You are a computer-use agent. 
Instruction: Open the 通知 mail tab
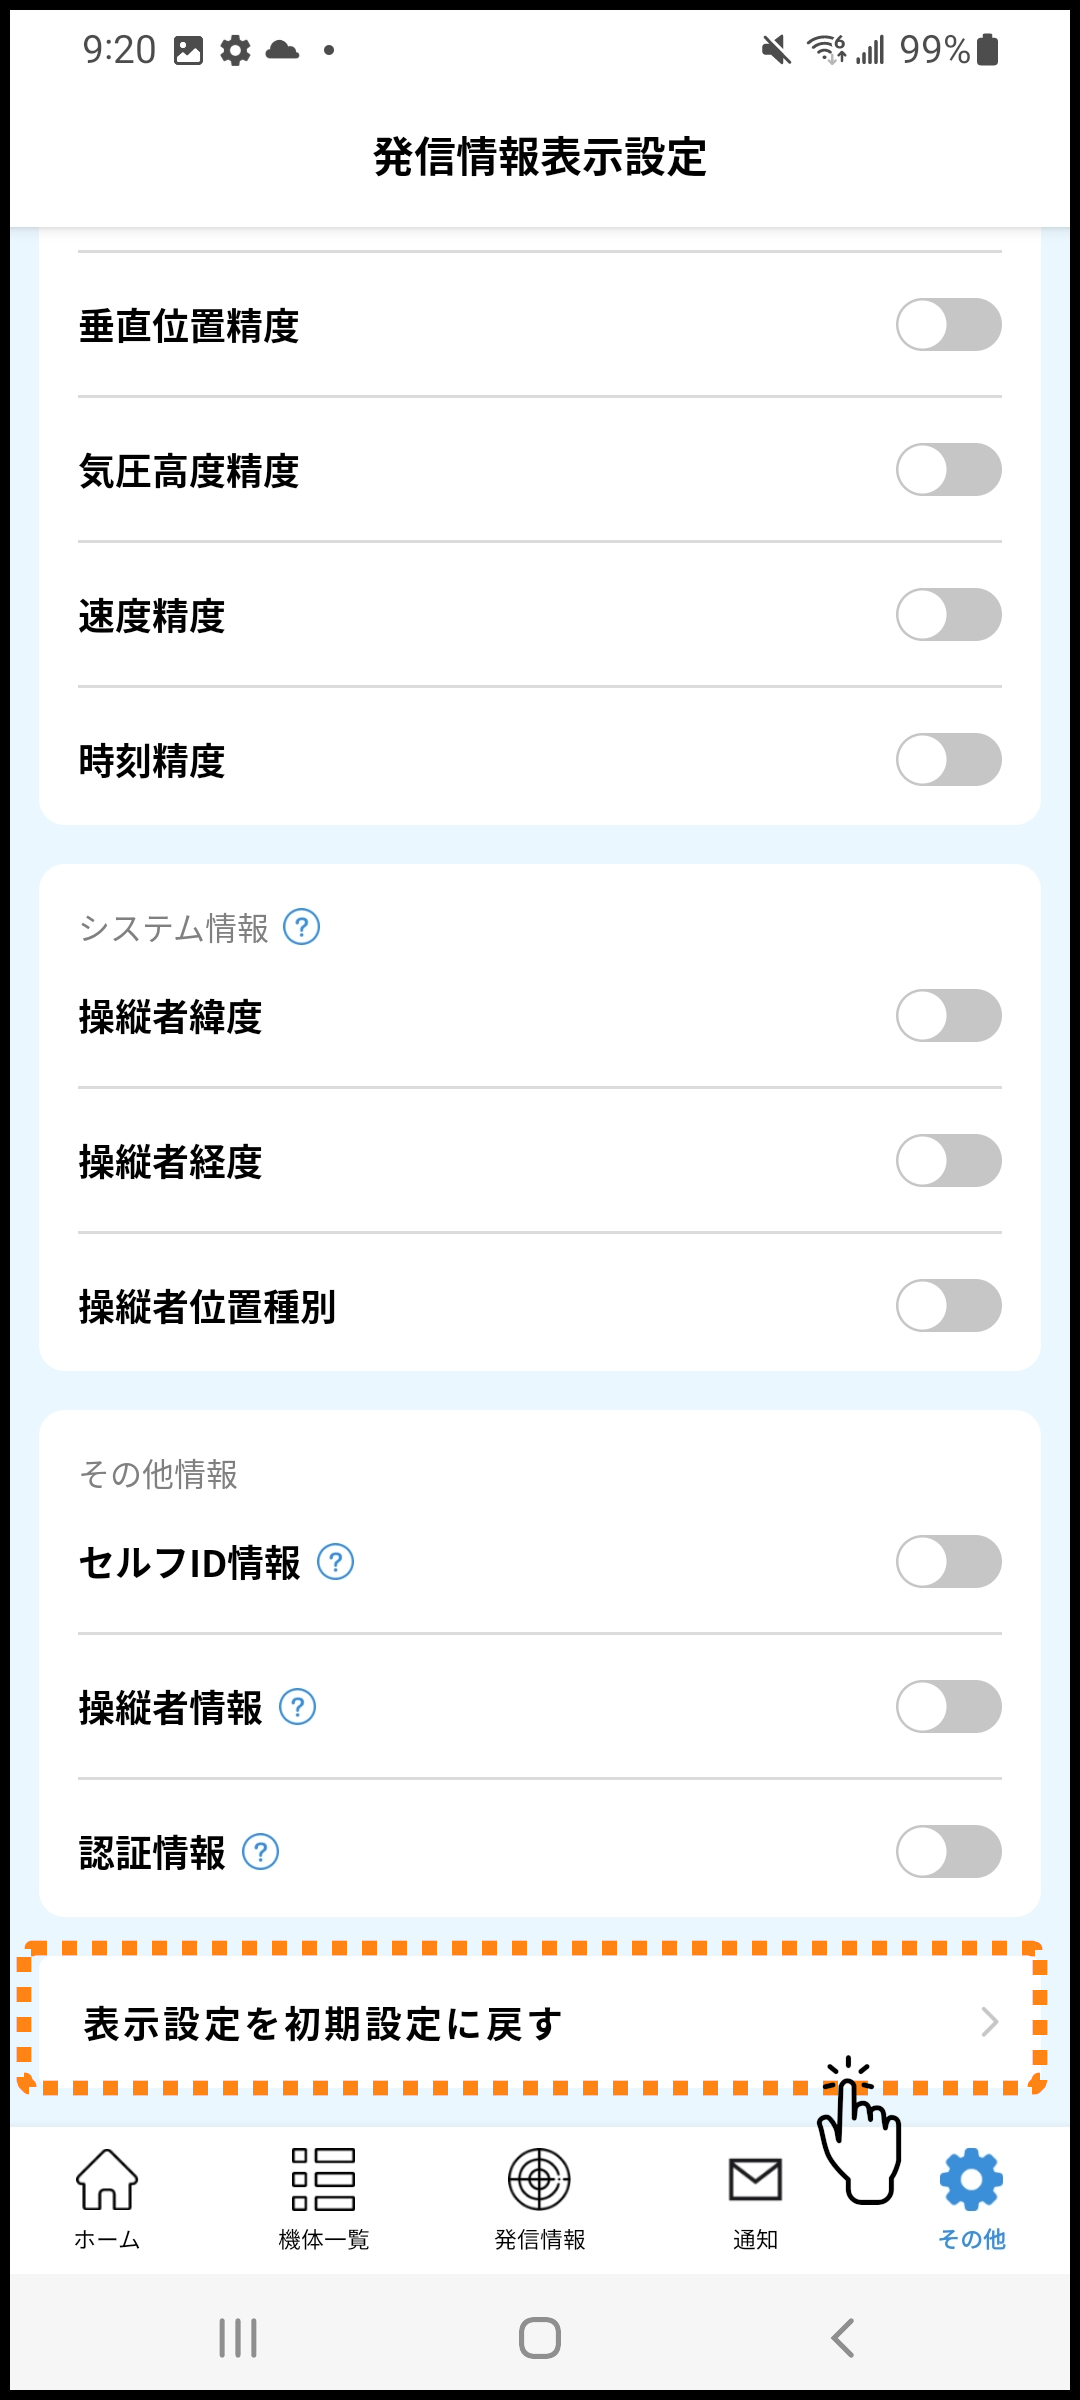[x=755, y=2197]
